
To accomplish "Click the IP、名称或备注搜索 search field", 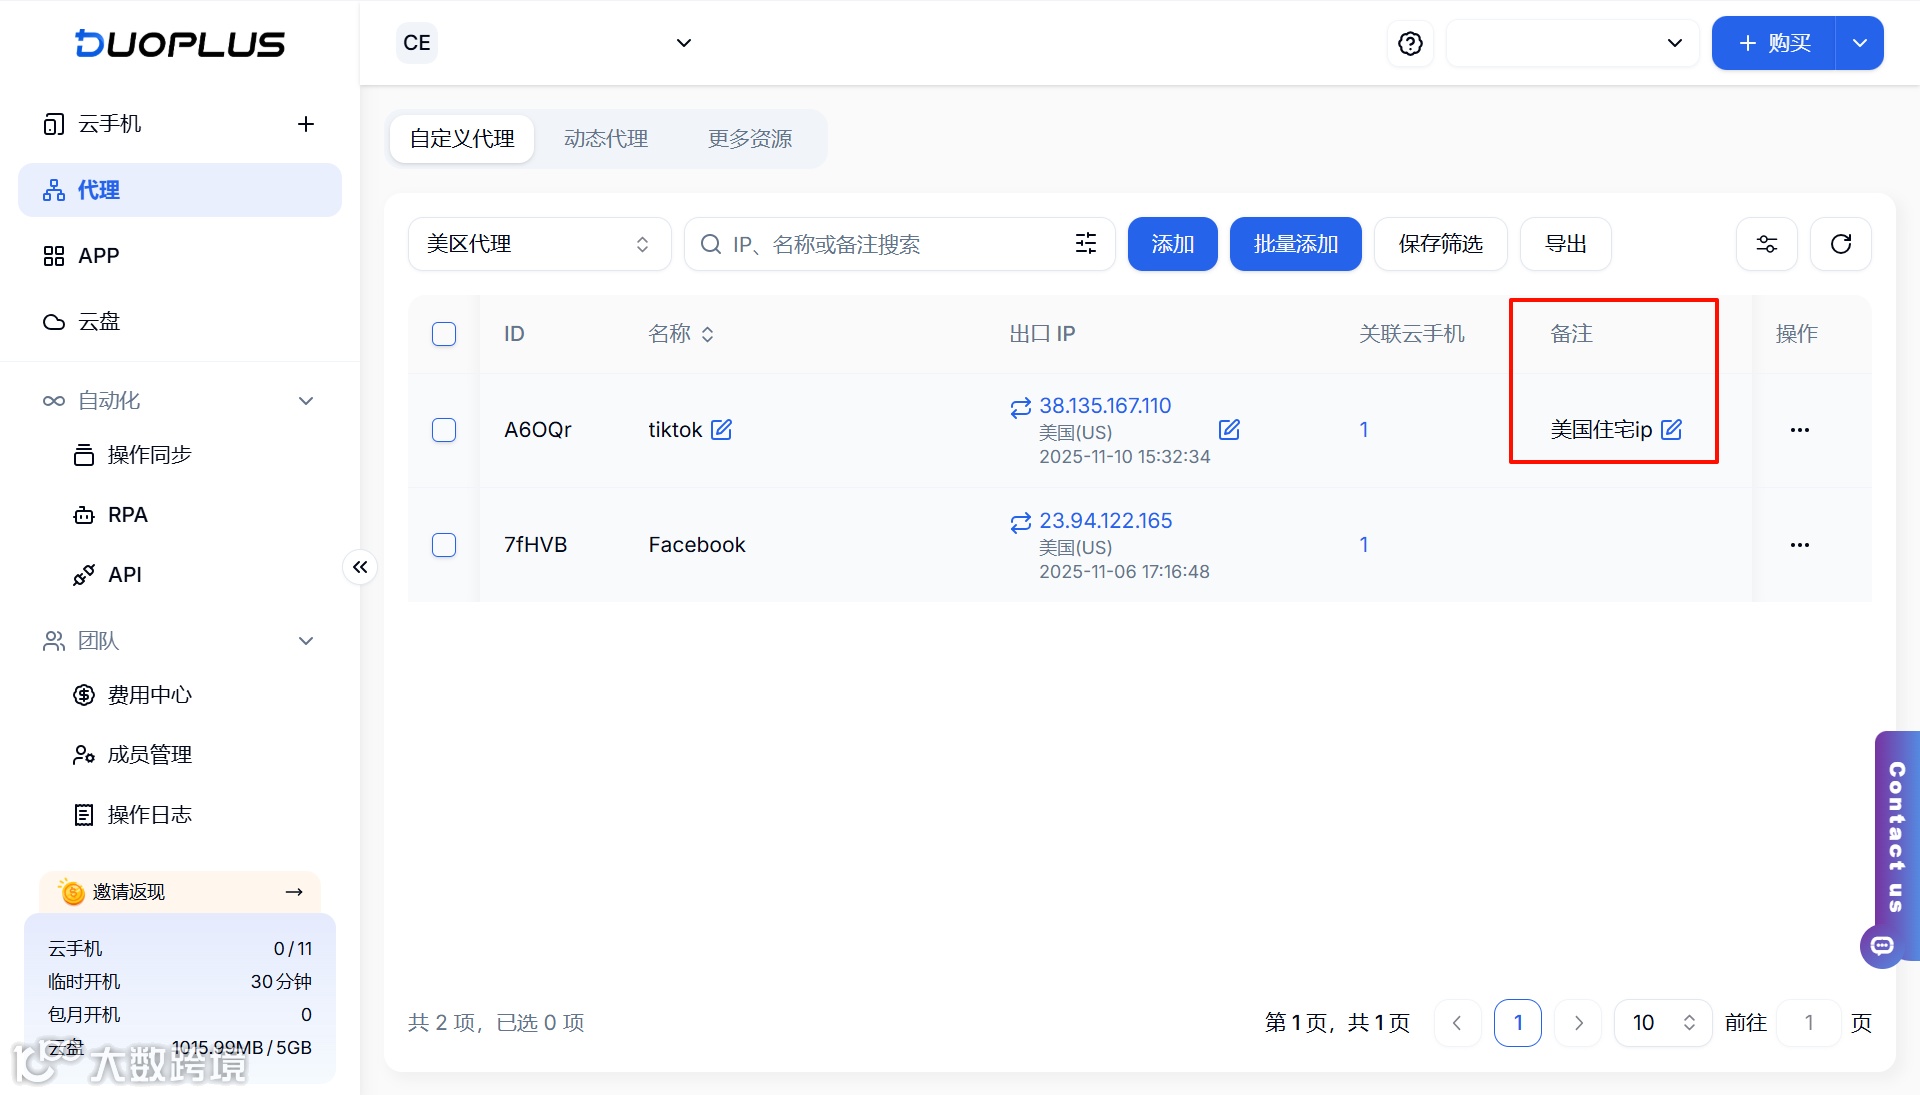I will point(890,244).
